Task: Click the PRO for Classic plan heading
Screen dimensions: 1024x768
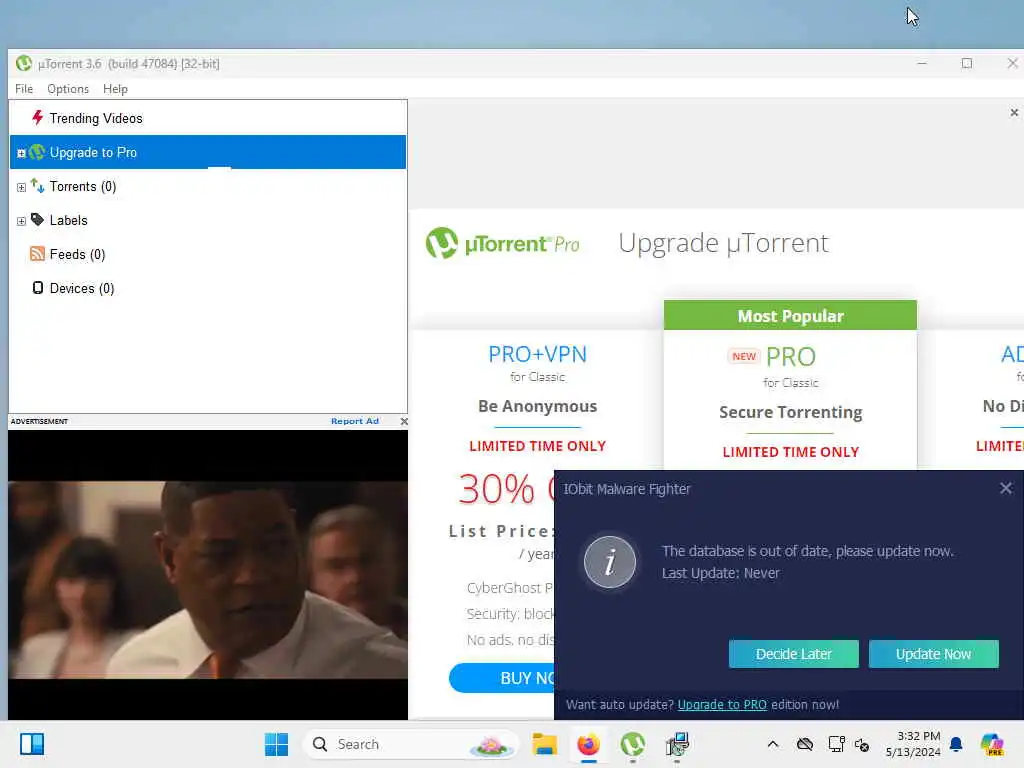Action: point(790,357)
